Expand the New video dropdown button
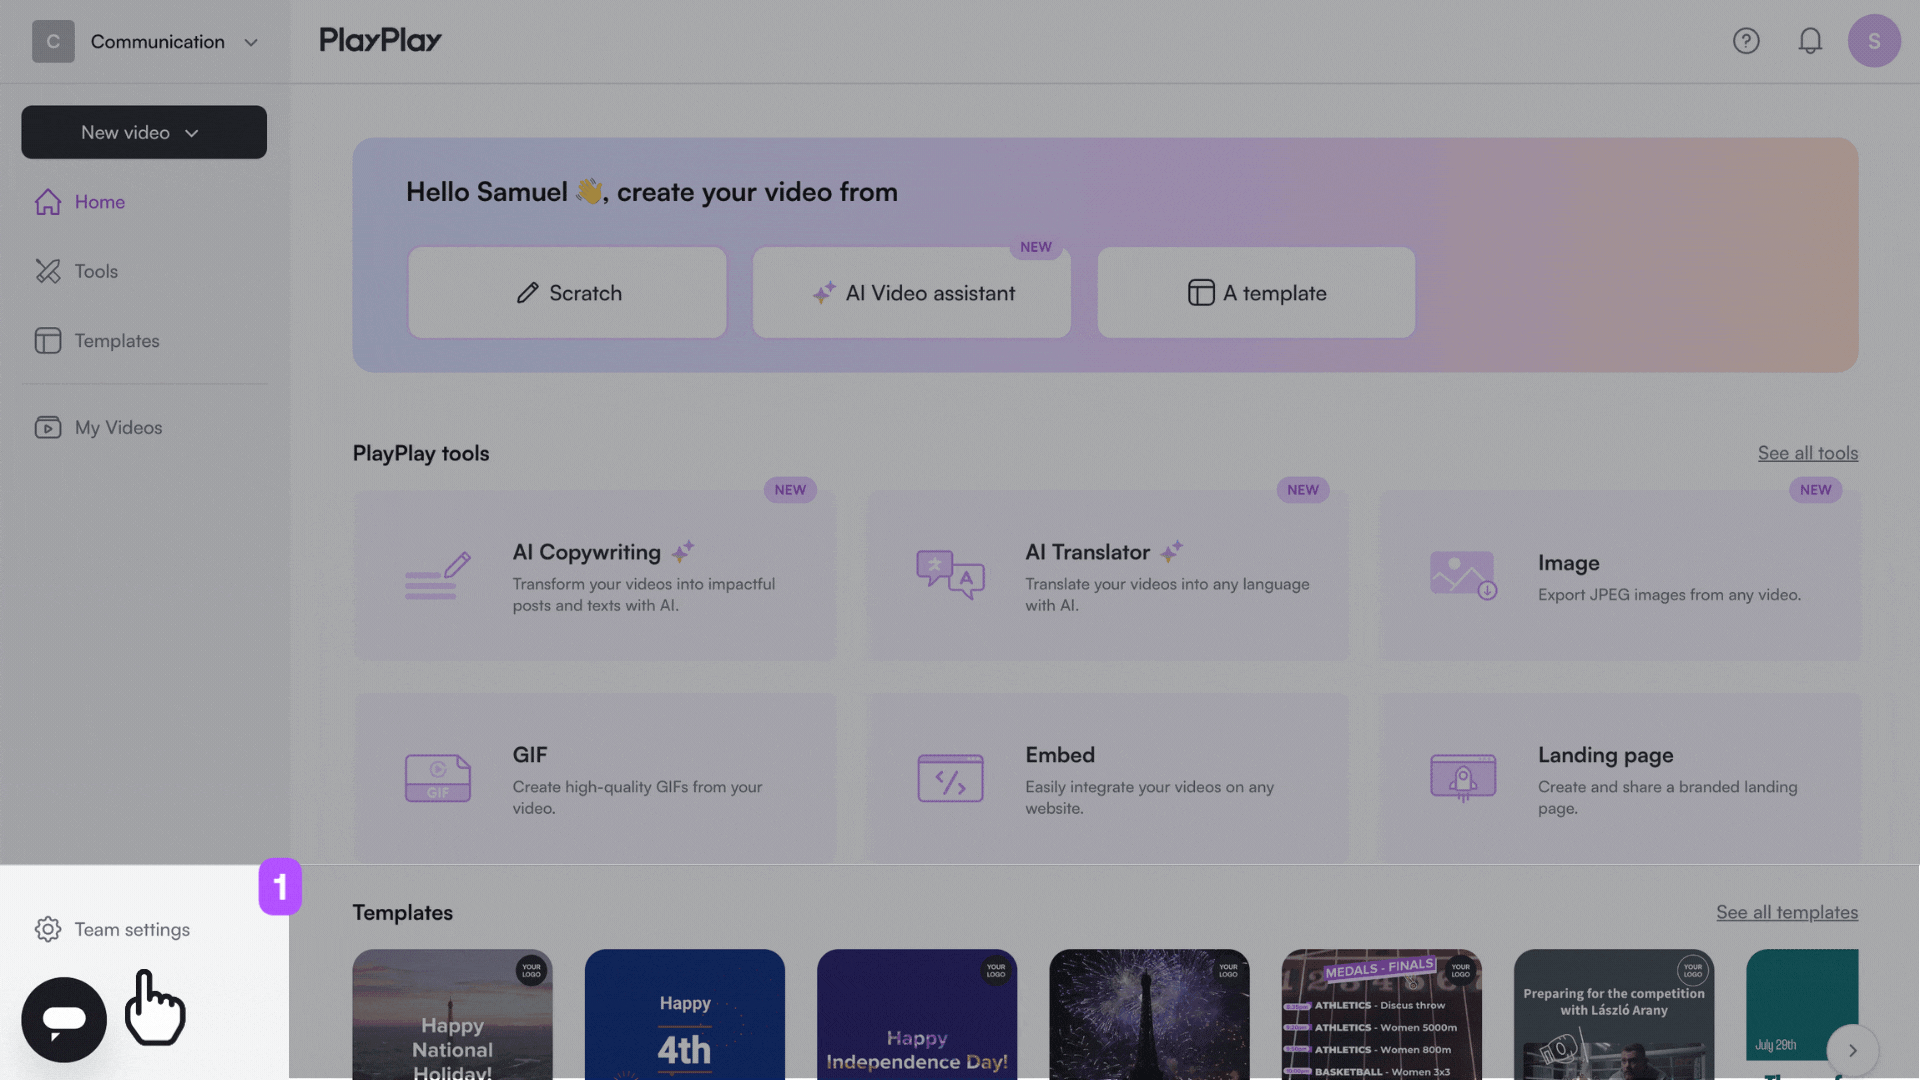1920x1080 pixels. tap(144, 132)
